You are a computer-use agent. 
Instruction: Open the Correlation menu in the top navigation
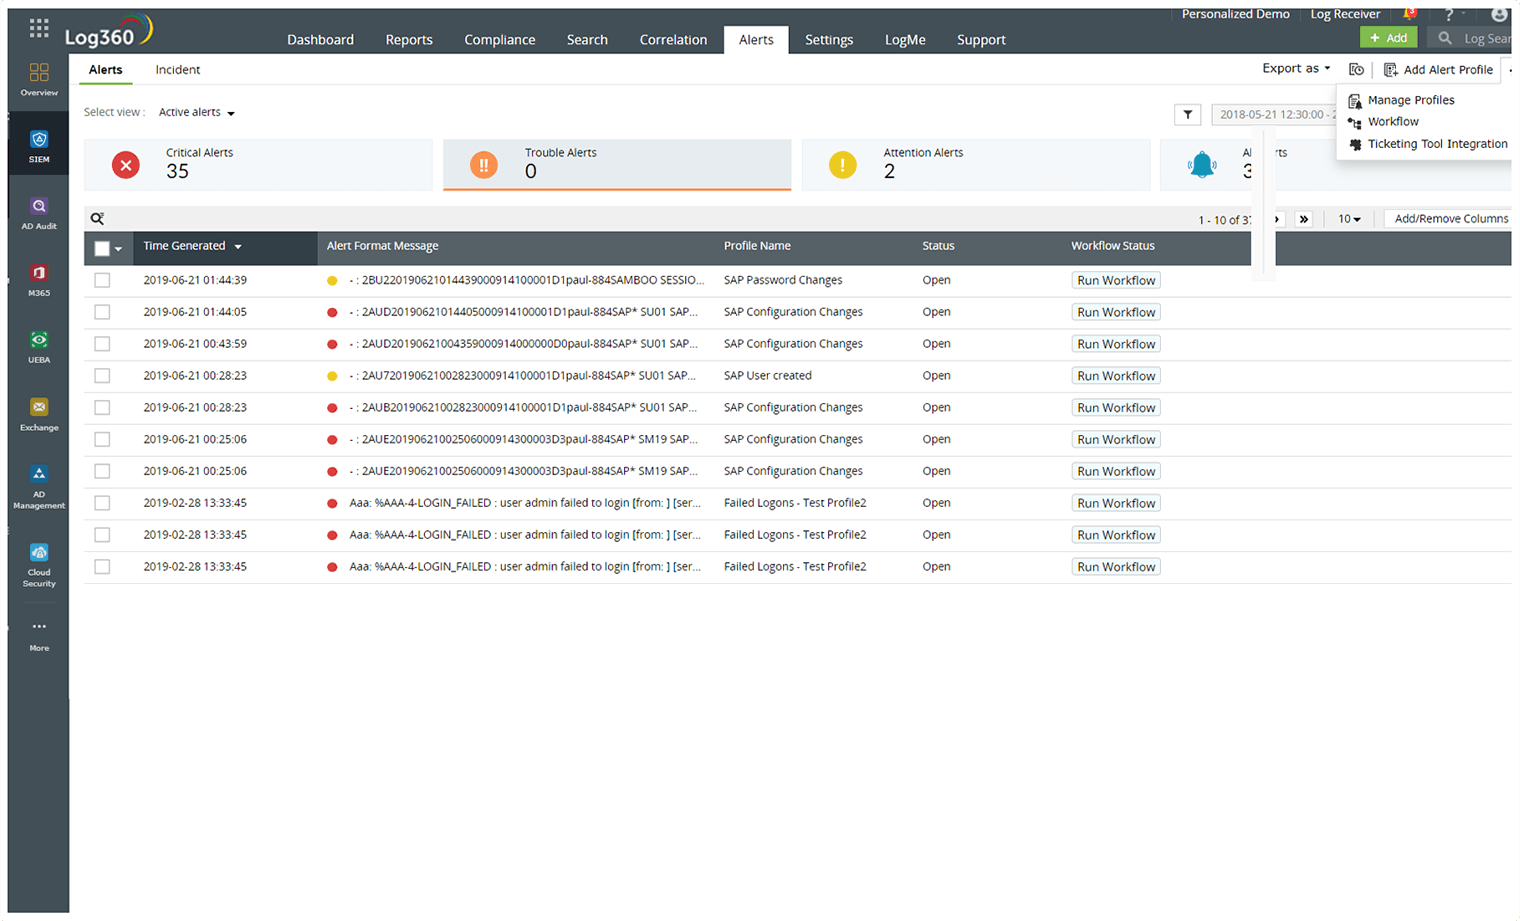click(673, 39)
